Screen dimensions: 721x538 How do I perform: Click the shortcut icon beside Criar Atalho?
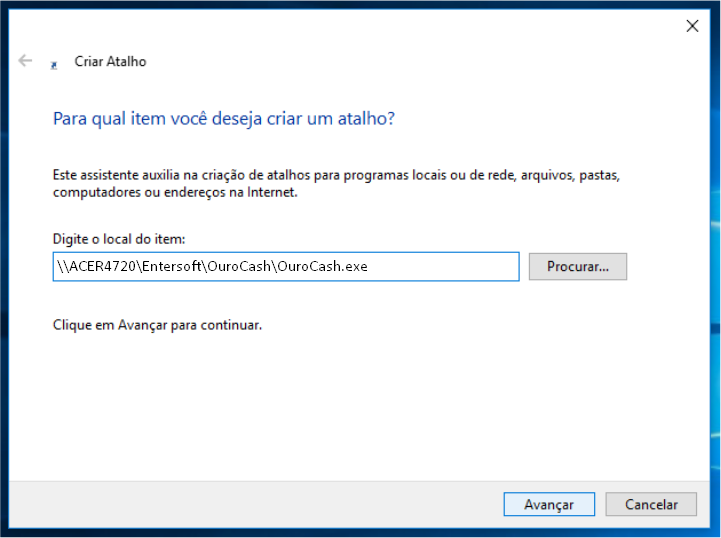(54, 63)
